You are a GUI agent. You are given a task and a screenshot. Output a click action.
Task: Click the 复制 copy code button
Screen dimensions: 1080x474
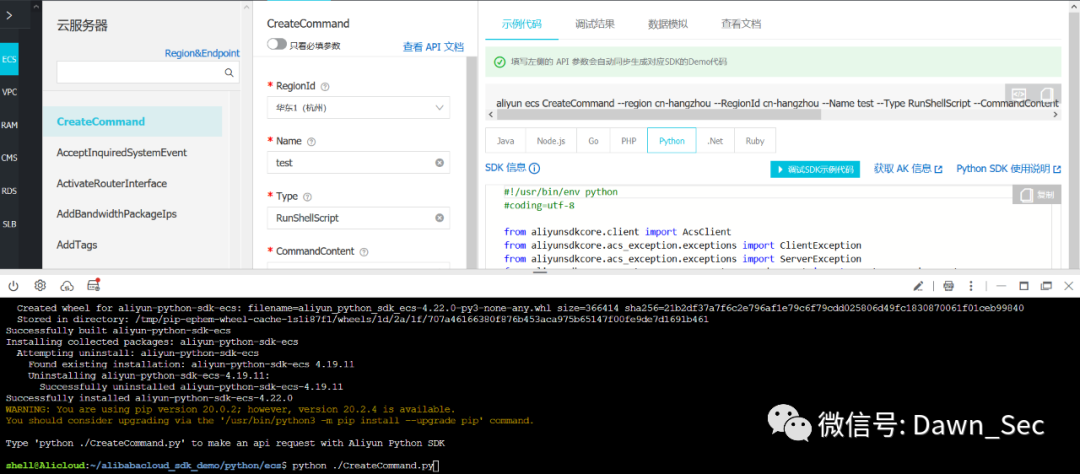[x=1036, y=195]
